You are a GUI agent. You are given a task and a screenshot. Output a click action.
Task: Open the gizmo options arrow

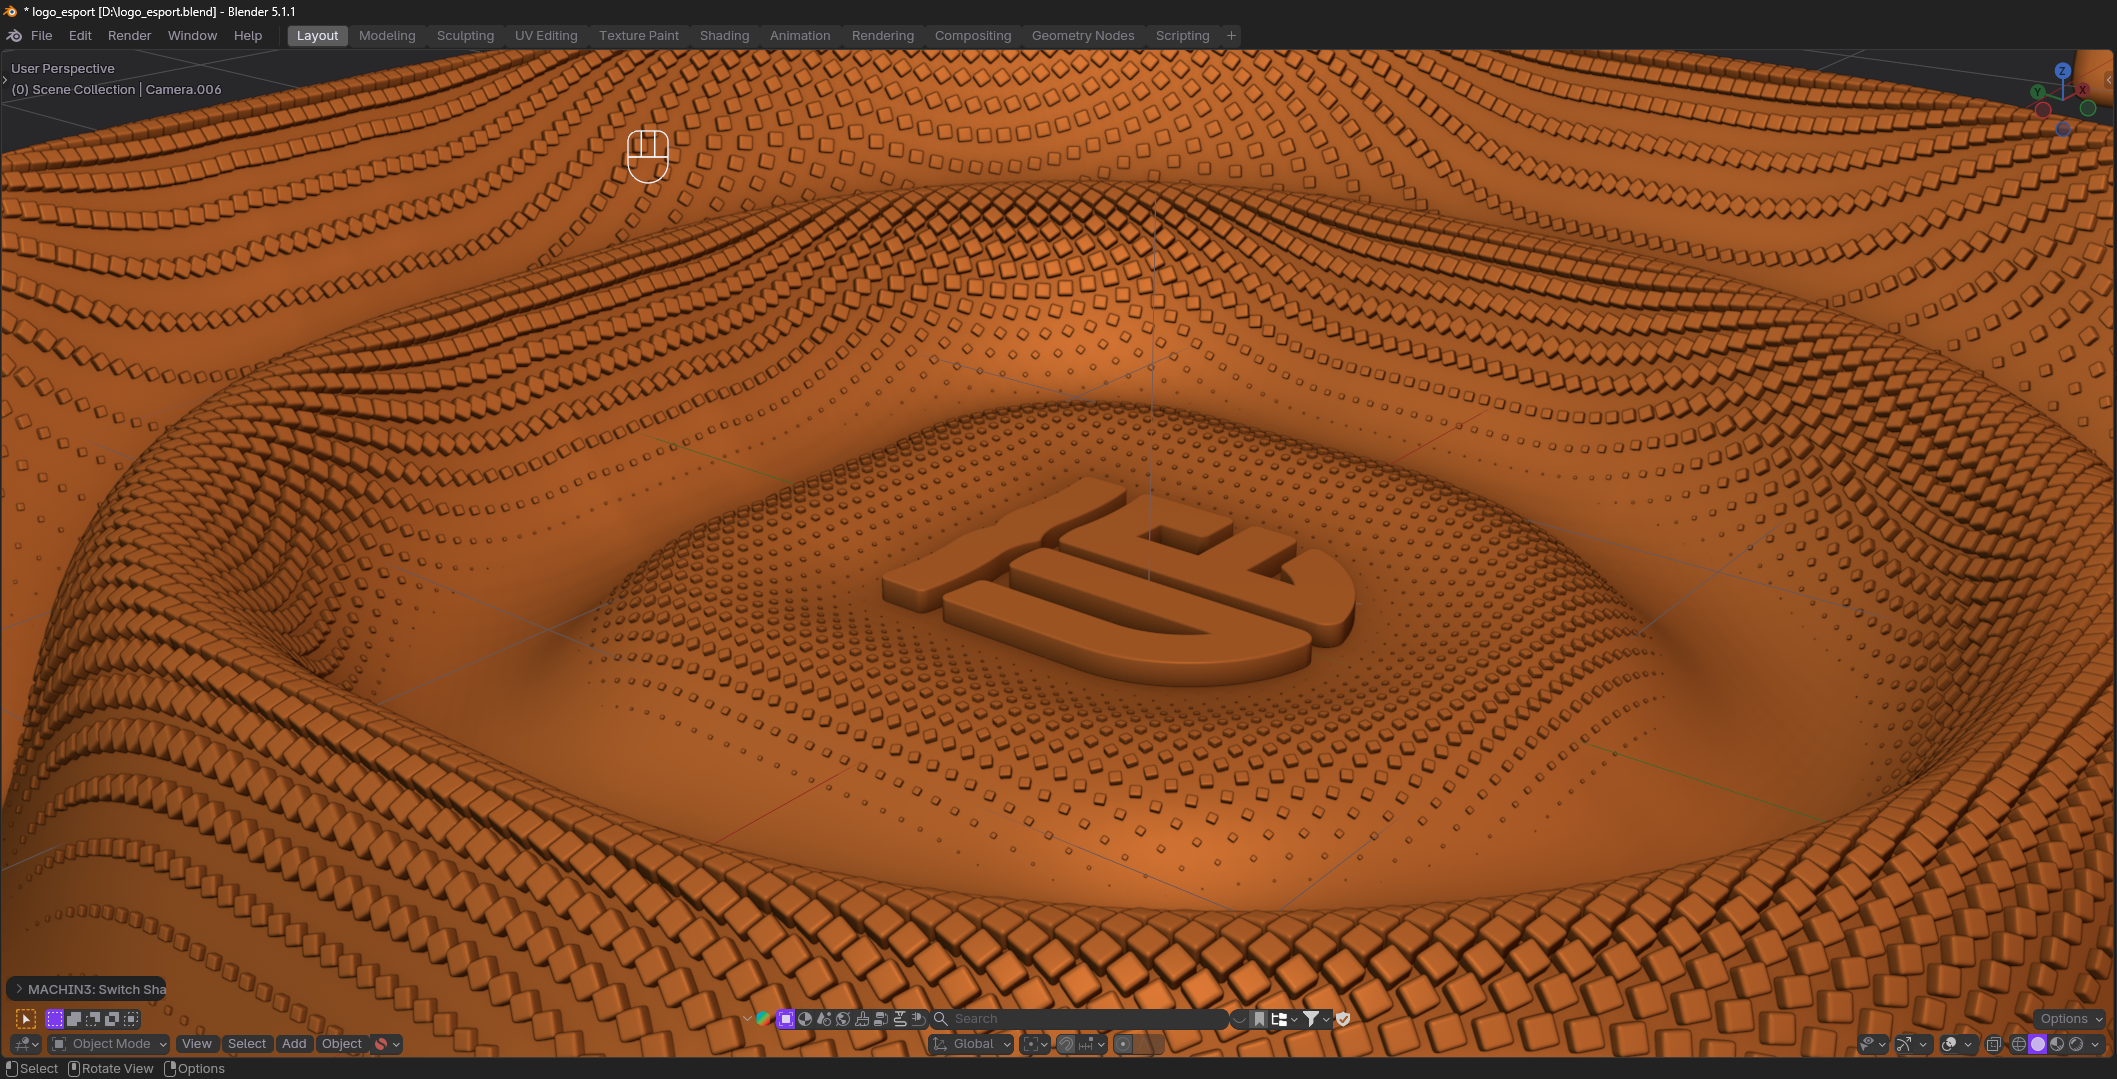(x=1923, y=1044)
